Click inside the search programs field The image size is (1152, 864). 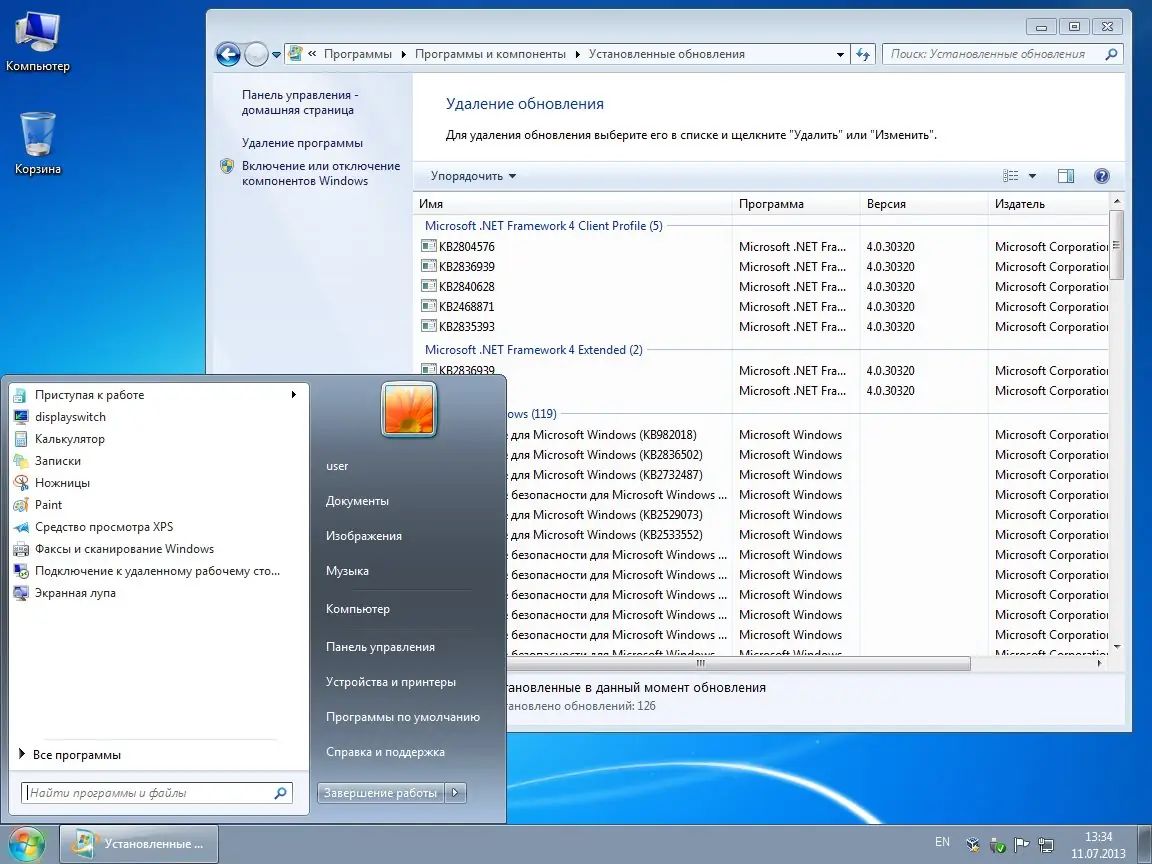pyautogui.click(x=150, y=791)
